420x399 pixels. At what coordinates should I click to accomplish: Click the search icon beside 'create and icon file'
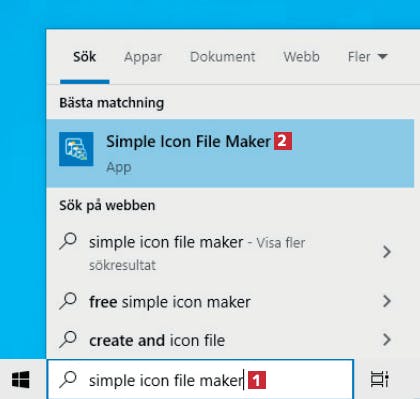(x=68, y=339)
